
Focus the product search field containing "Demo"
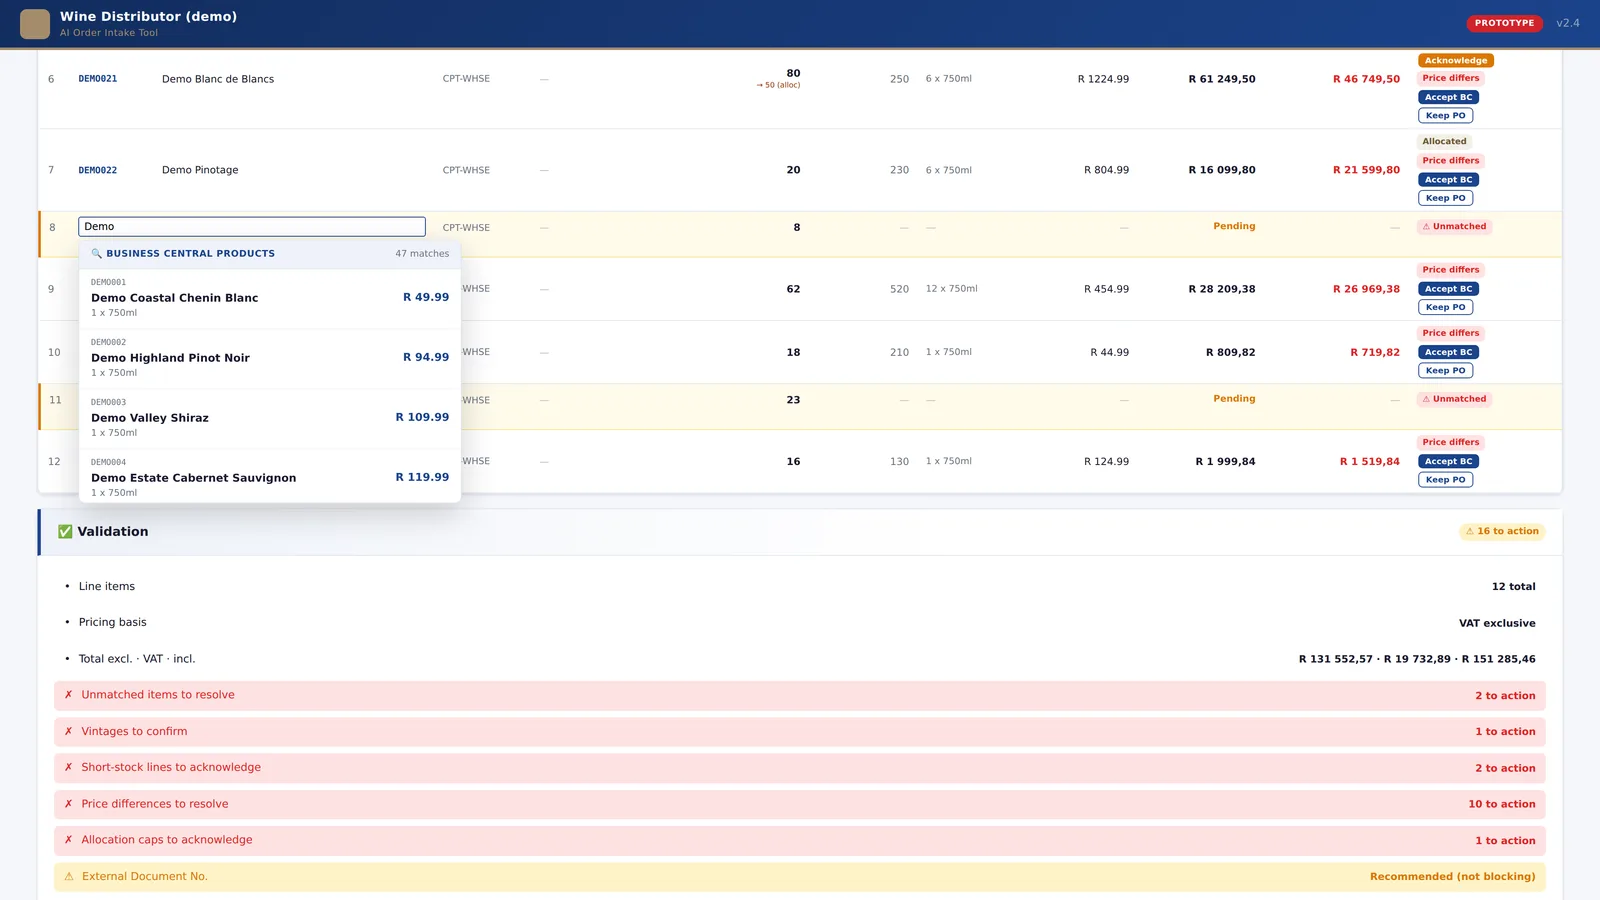252,227
